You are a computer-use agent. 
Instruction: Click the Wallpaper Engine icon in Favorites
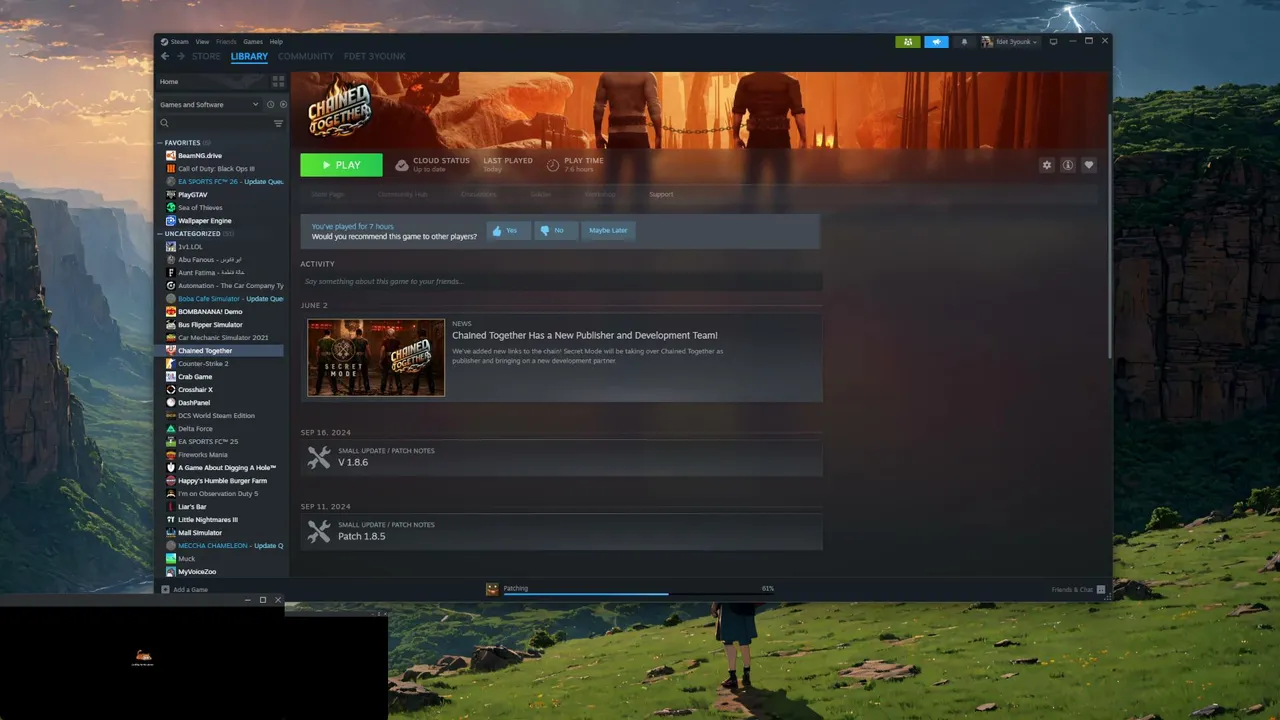coord(171,221)
